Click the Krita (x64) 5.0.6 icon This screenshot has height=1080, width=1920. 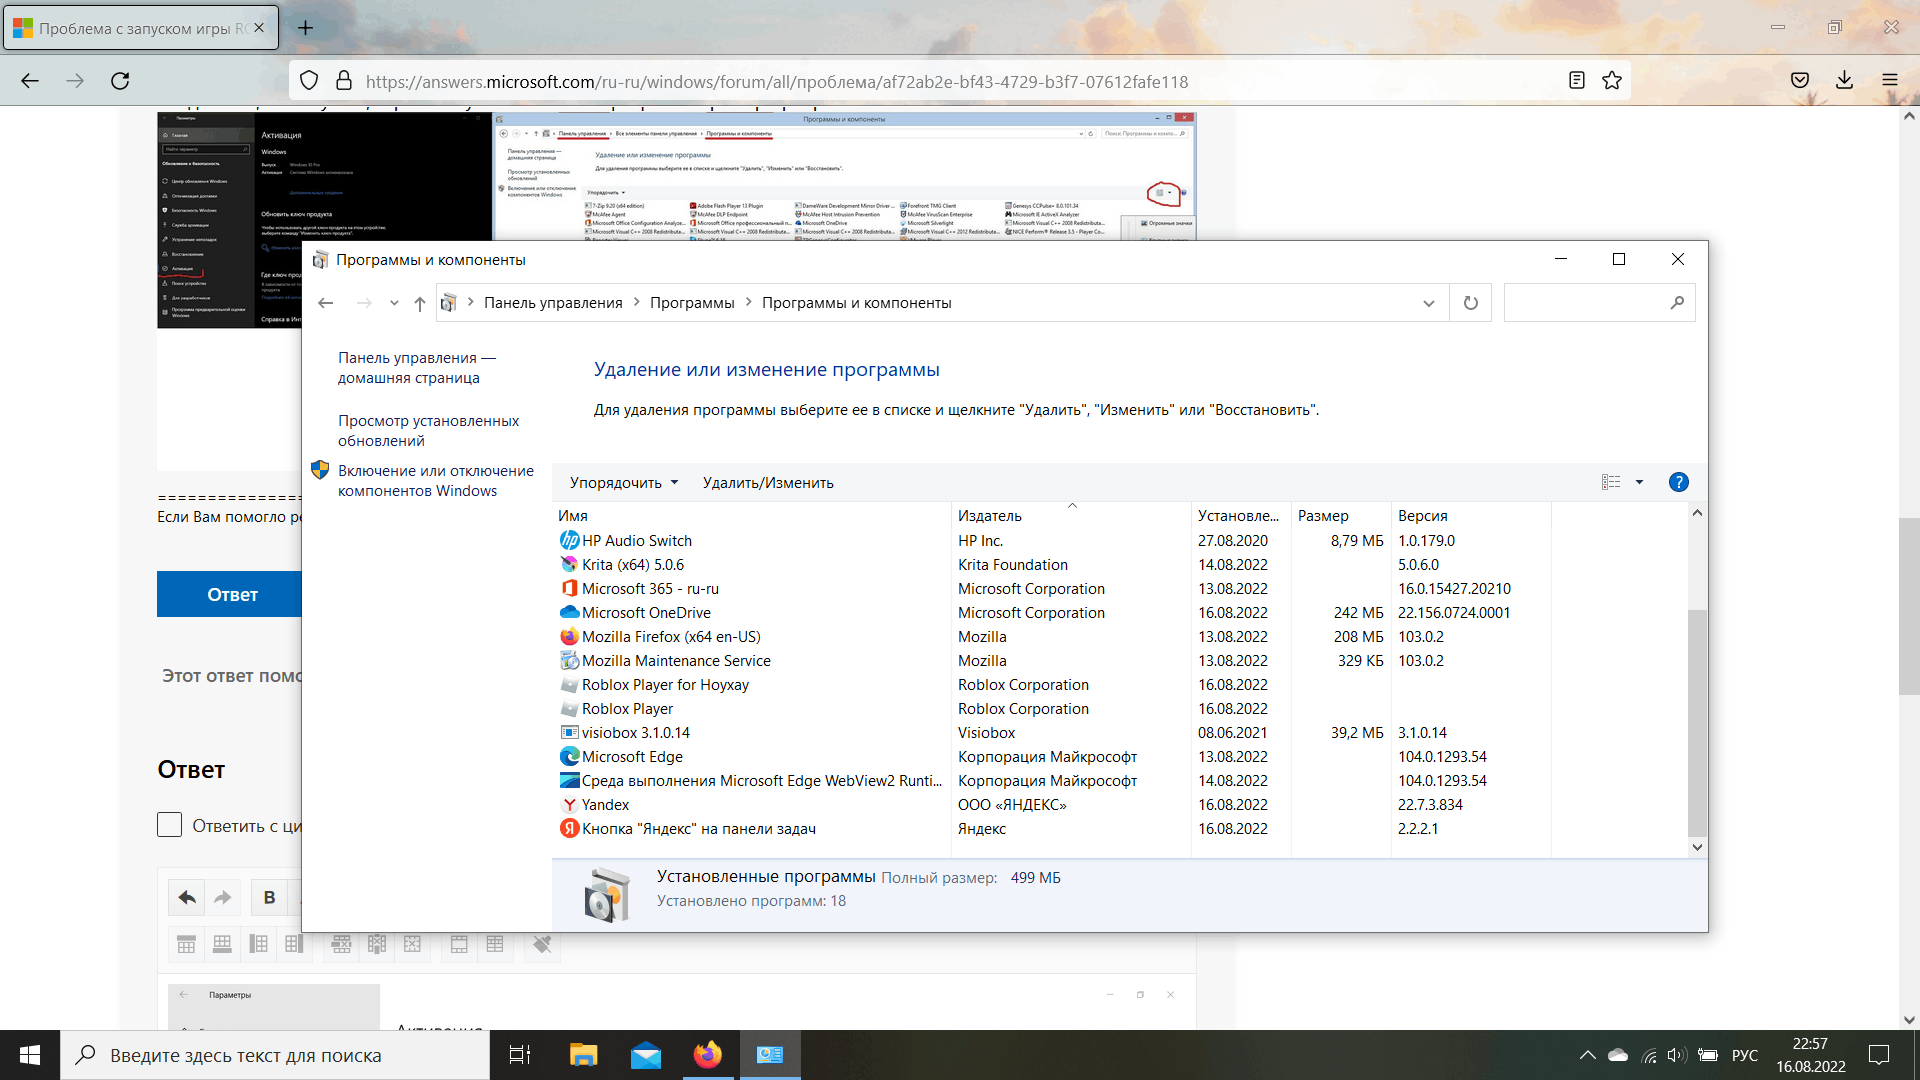point(569,564)
